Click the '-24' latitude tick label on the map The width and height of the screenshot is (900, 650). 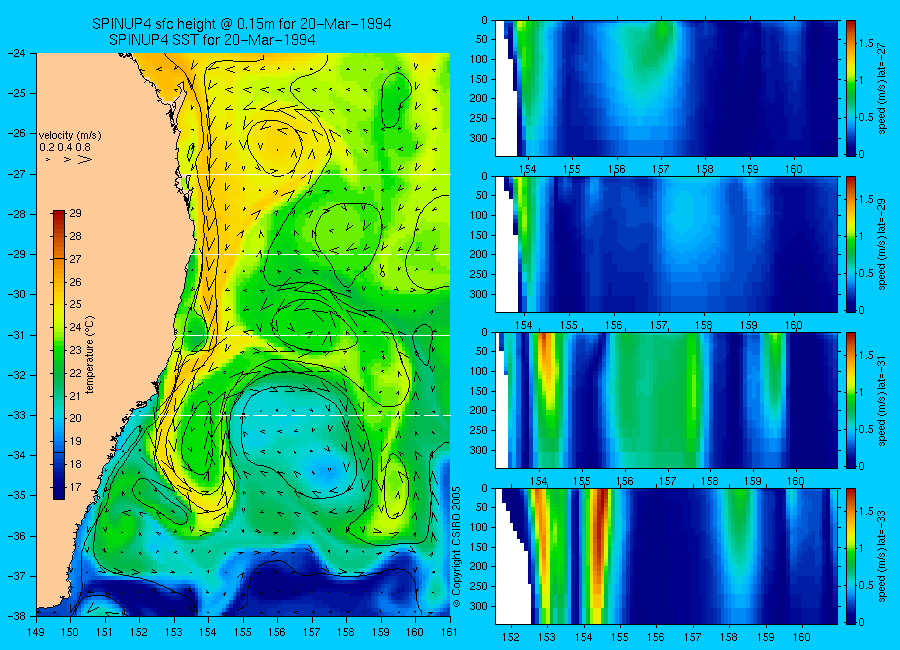tap(17, 53)
